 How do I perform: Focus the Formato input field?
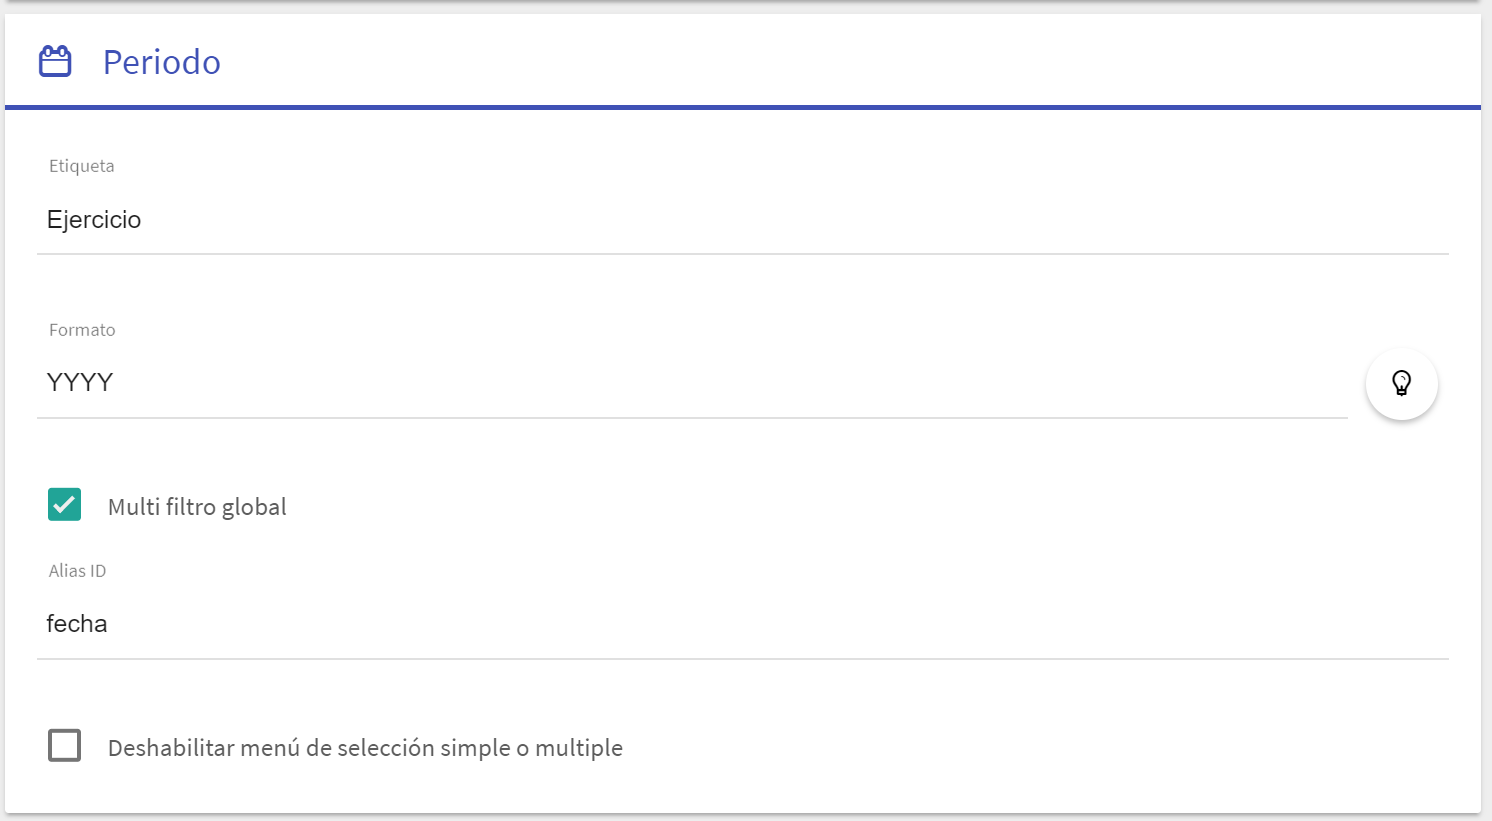[x=692, y=383]
